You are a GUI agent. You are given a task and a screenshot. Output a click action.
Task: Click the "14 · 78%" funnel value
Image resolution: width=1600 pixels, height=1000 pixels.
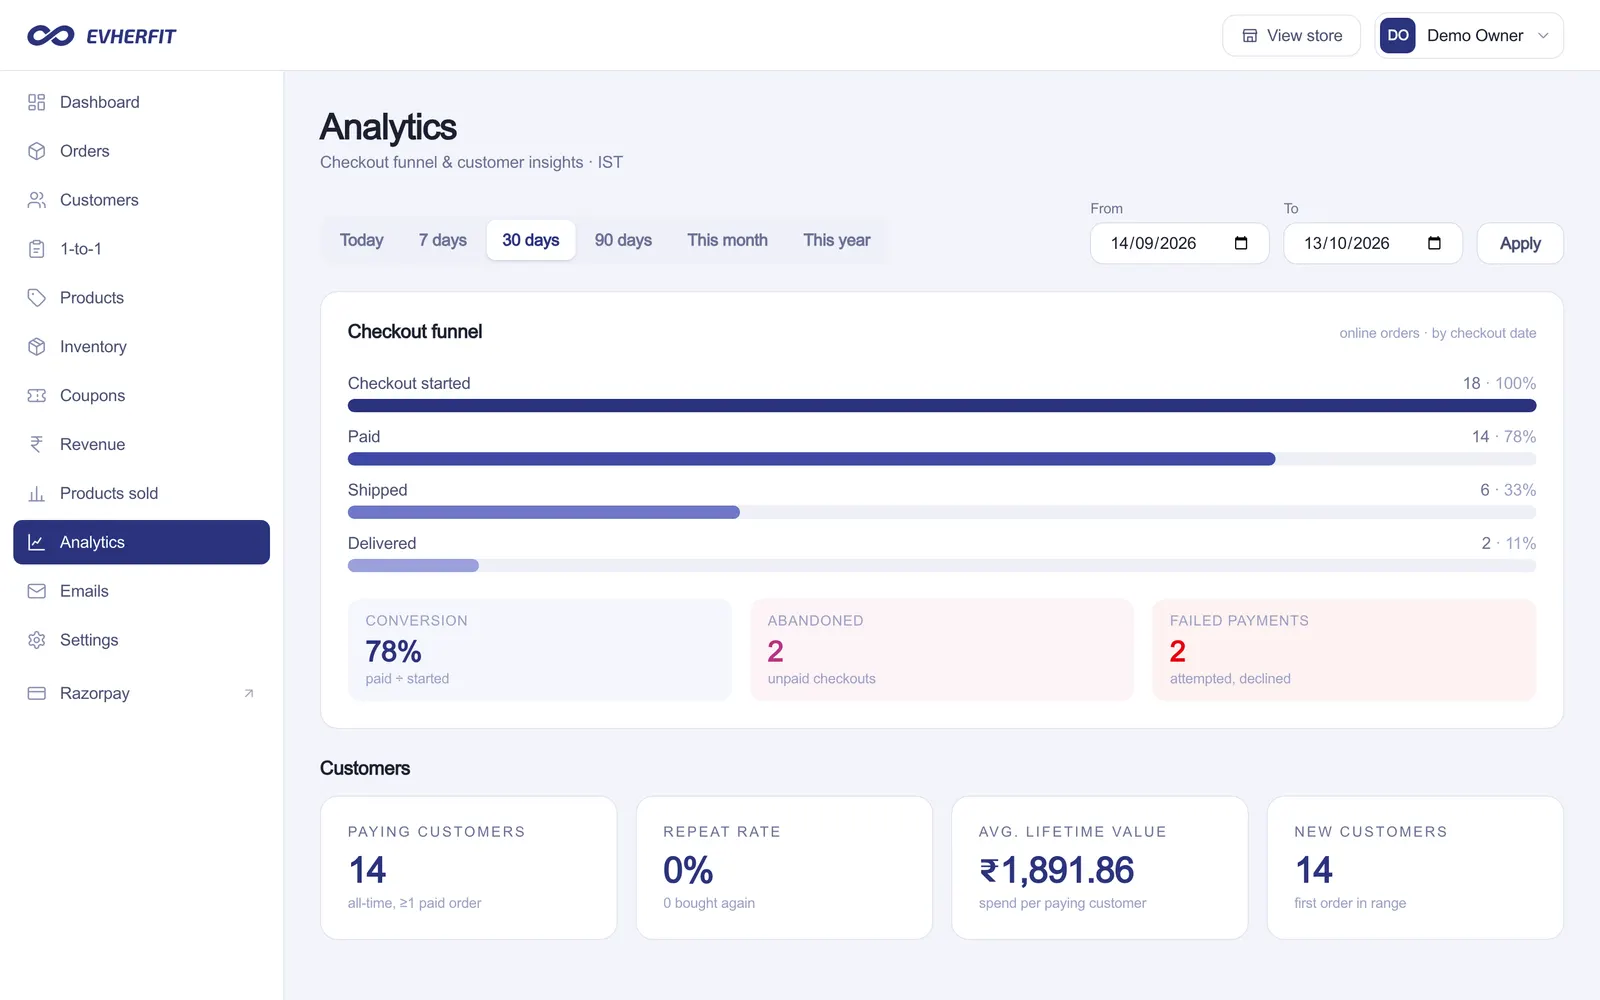(1504, 436)
